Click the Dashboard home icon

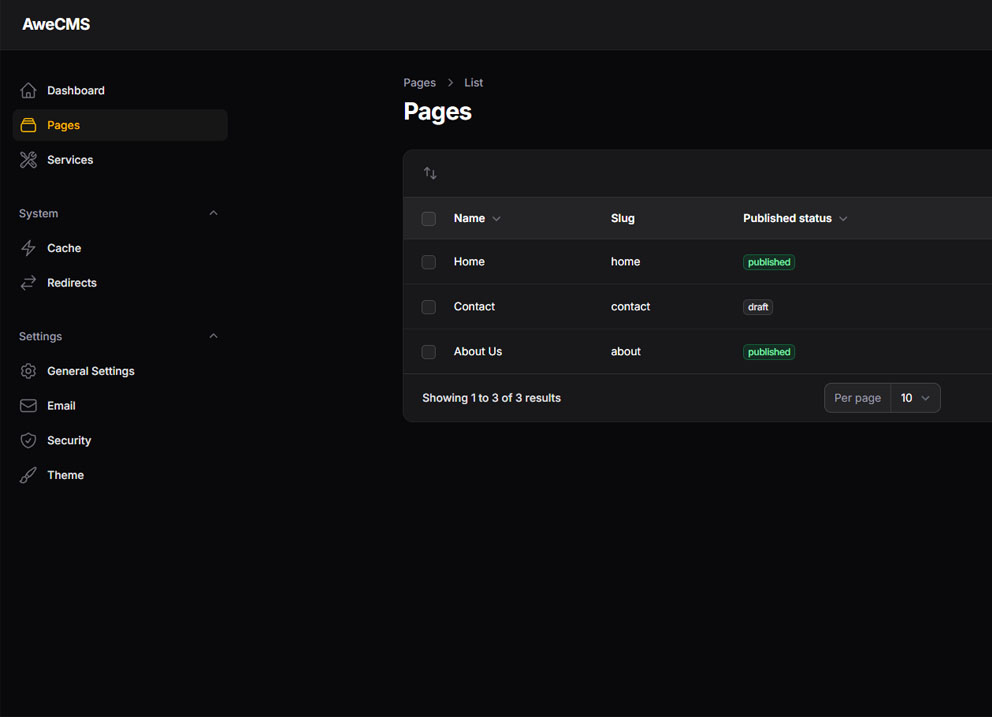coord(28,90)
